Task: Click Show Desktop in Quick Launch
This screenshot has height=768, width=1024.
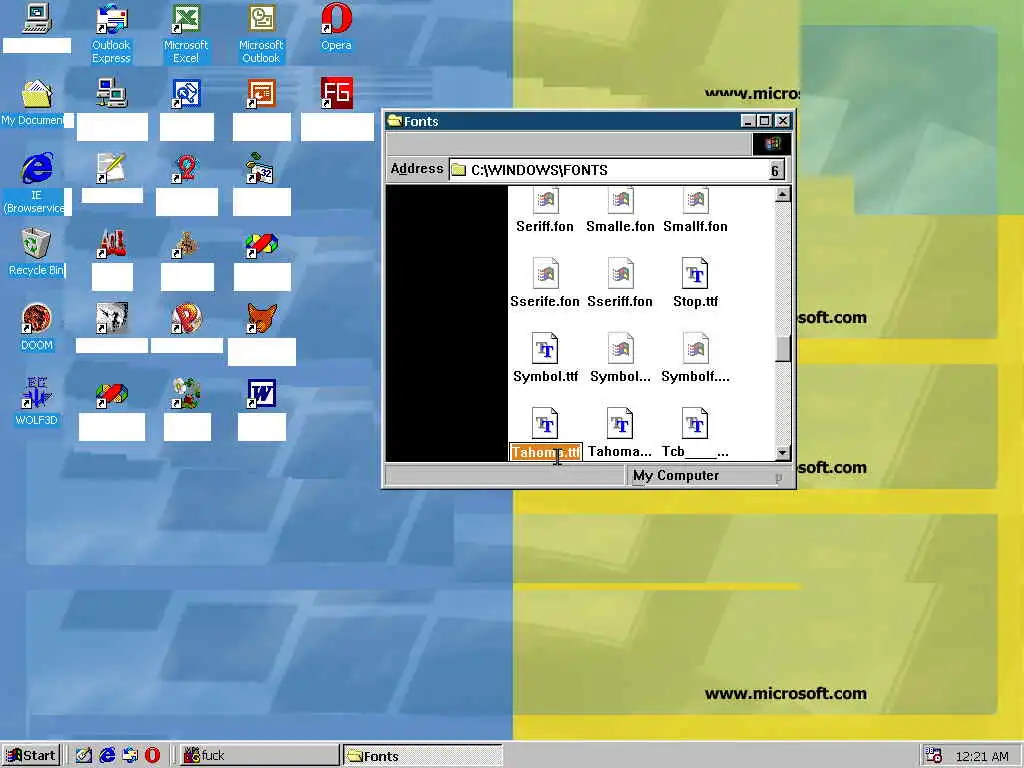Action: [84, 756]
